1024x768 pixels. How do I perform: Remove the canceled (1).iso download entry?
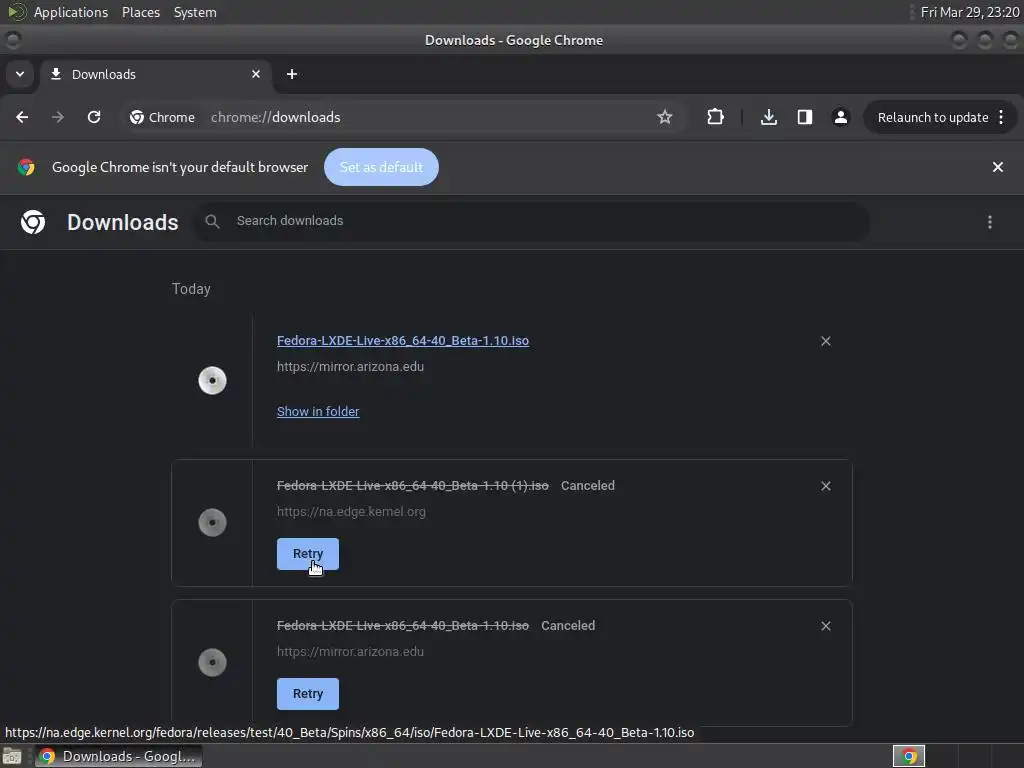click(x=825, y=486)
